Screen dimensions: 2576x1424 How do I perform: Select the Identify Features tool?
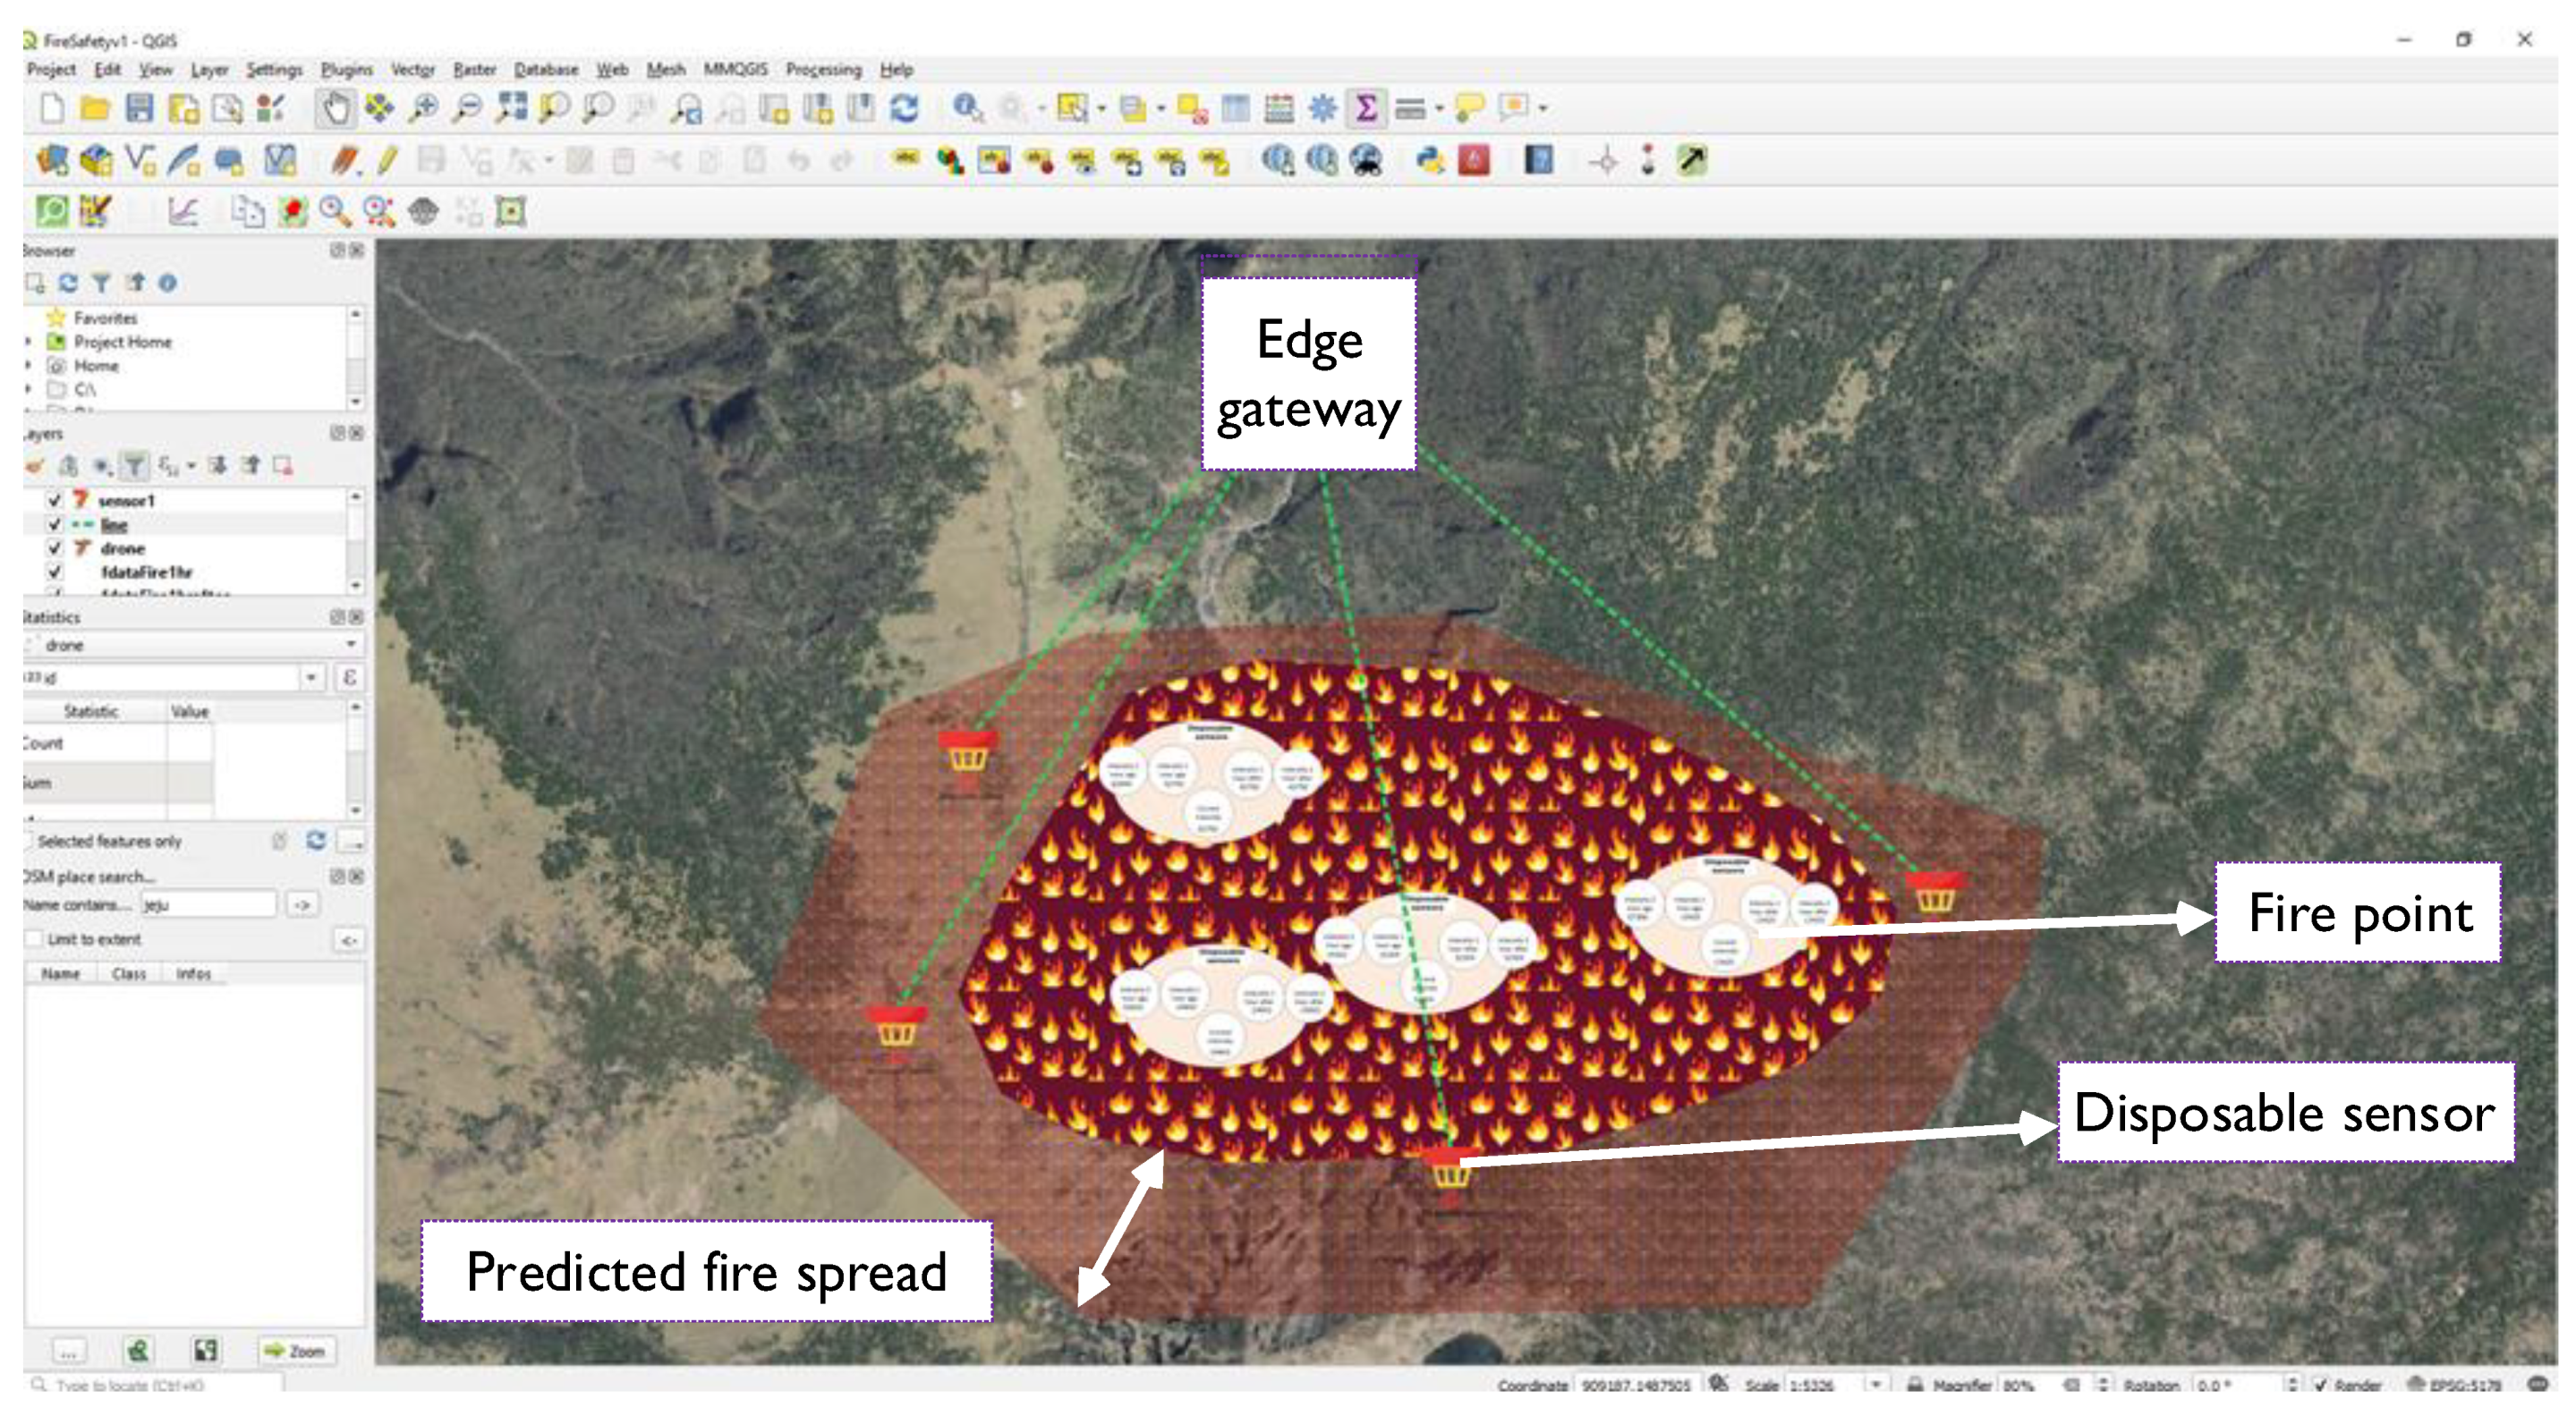[x=966, y=108]
